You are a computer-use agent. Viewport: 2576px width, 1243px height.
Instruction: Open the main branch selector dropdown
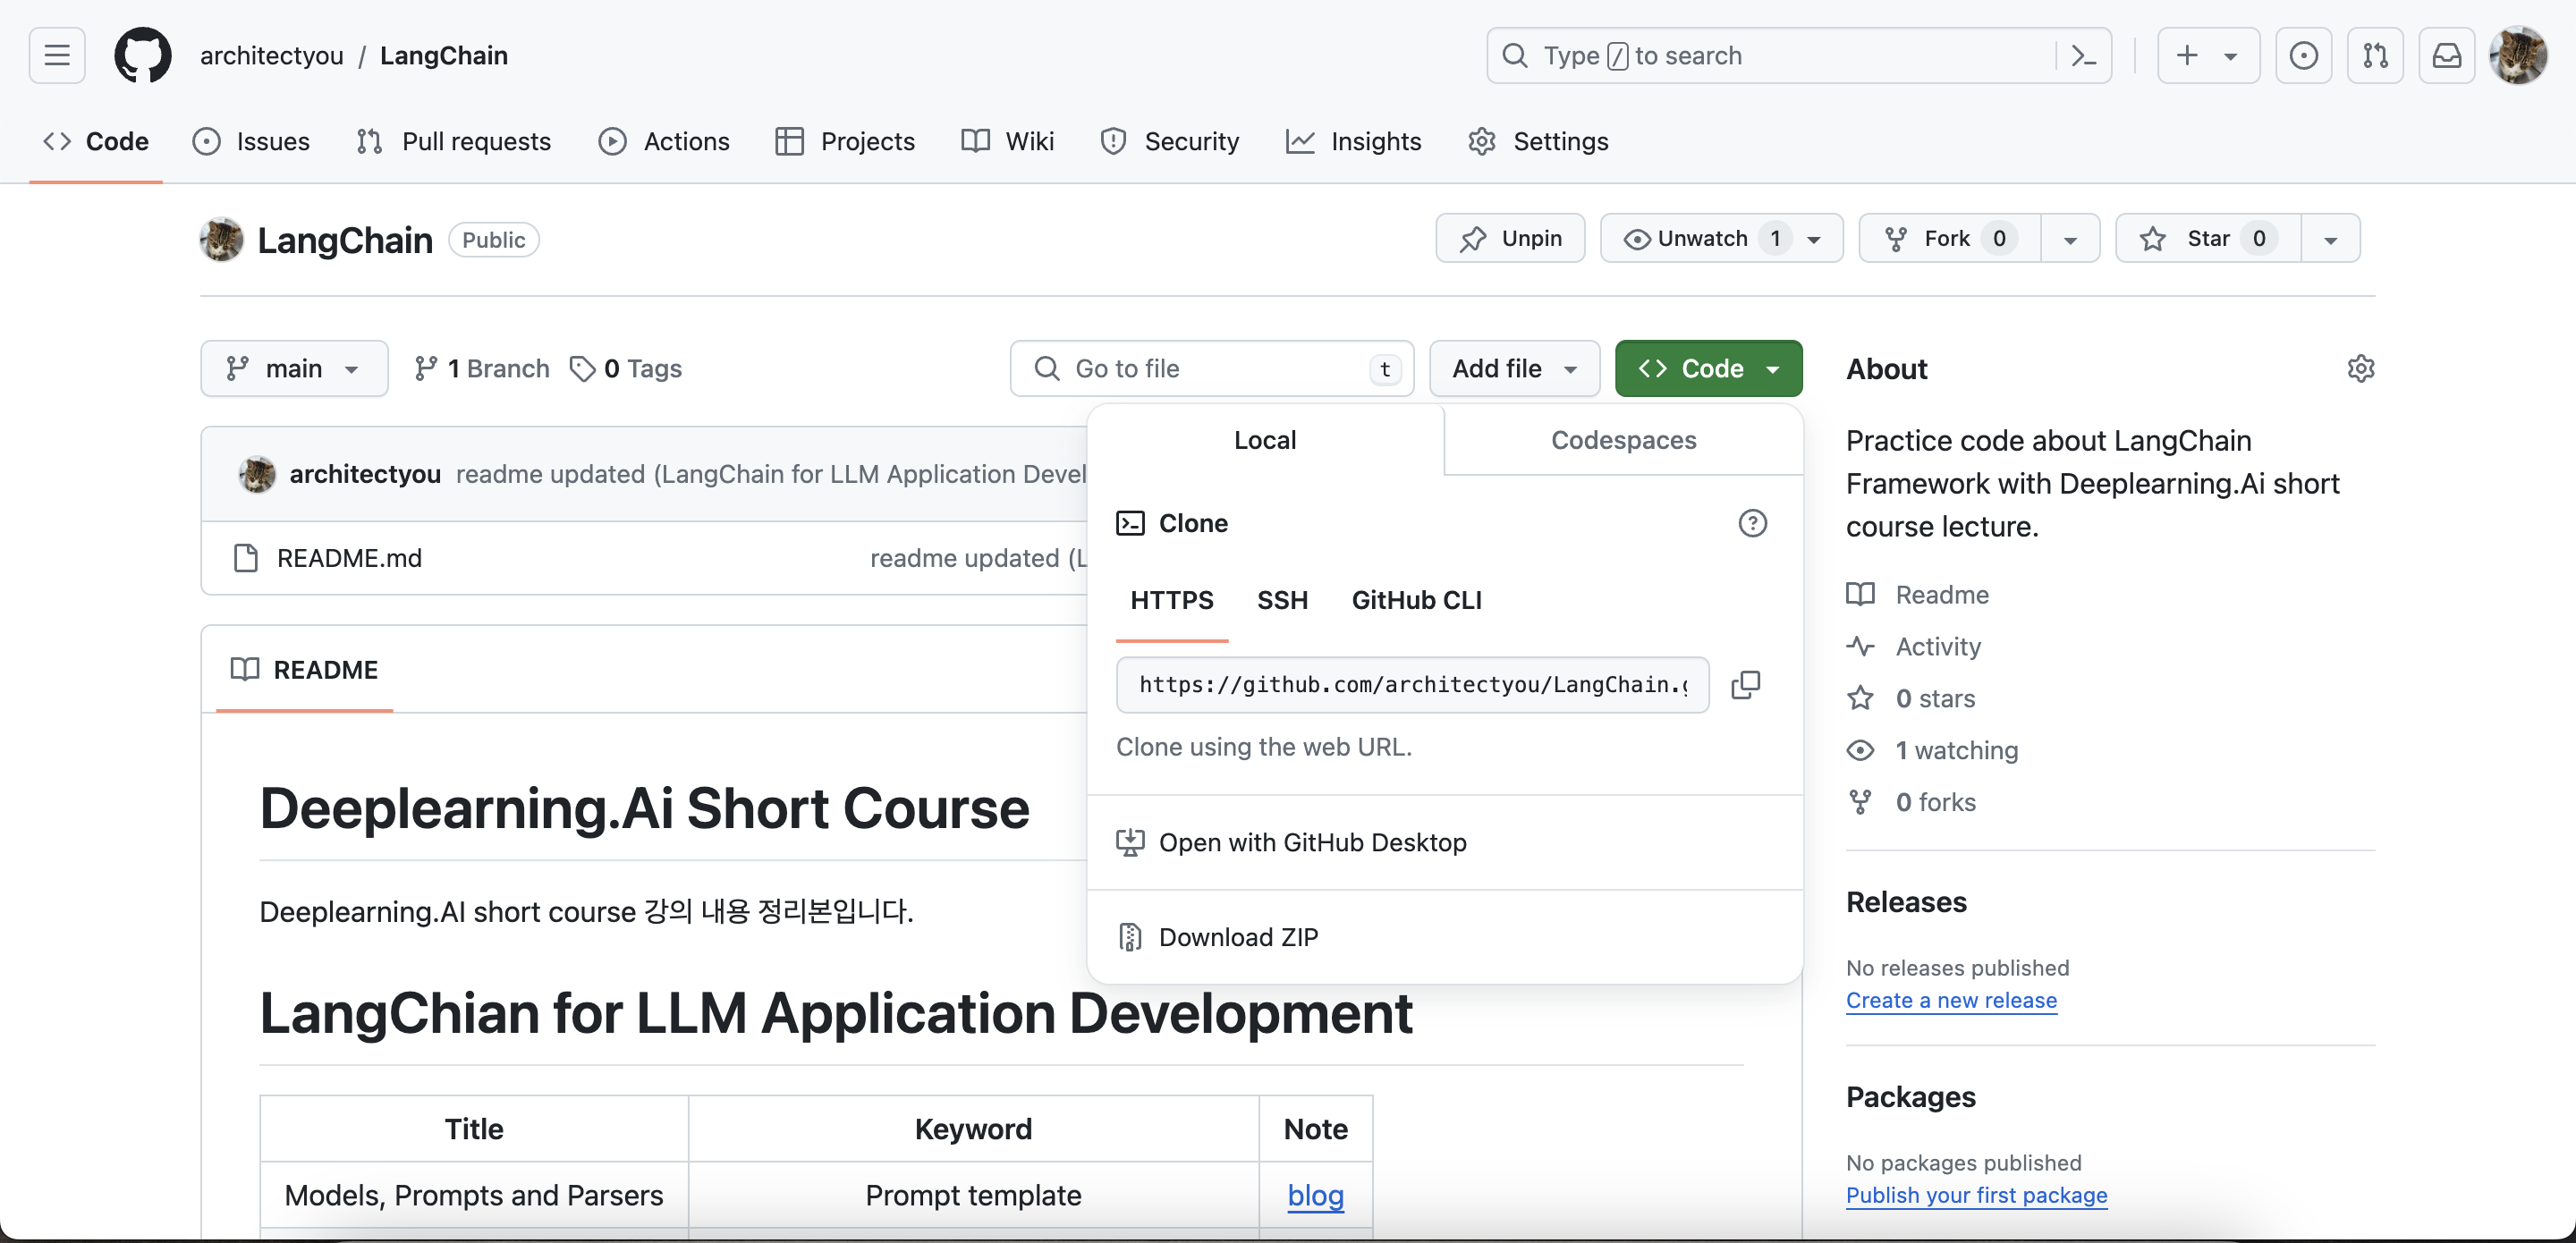pyautogui.click(x=294, y=369)
